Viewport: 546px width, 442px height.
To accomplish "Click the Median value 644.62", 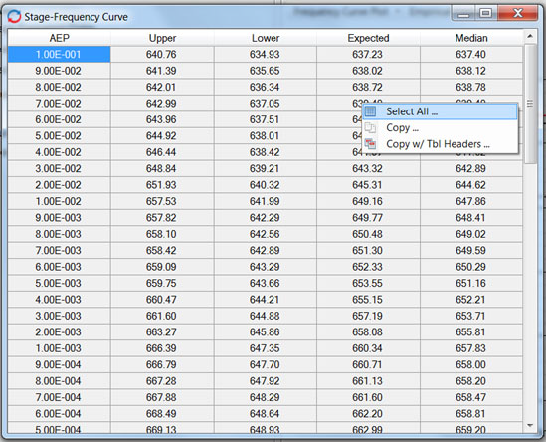I will pos(470,185).
